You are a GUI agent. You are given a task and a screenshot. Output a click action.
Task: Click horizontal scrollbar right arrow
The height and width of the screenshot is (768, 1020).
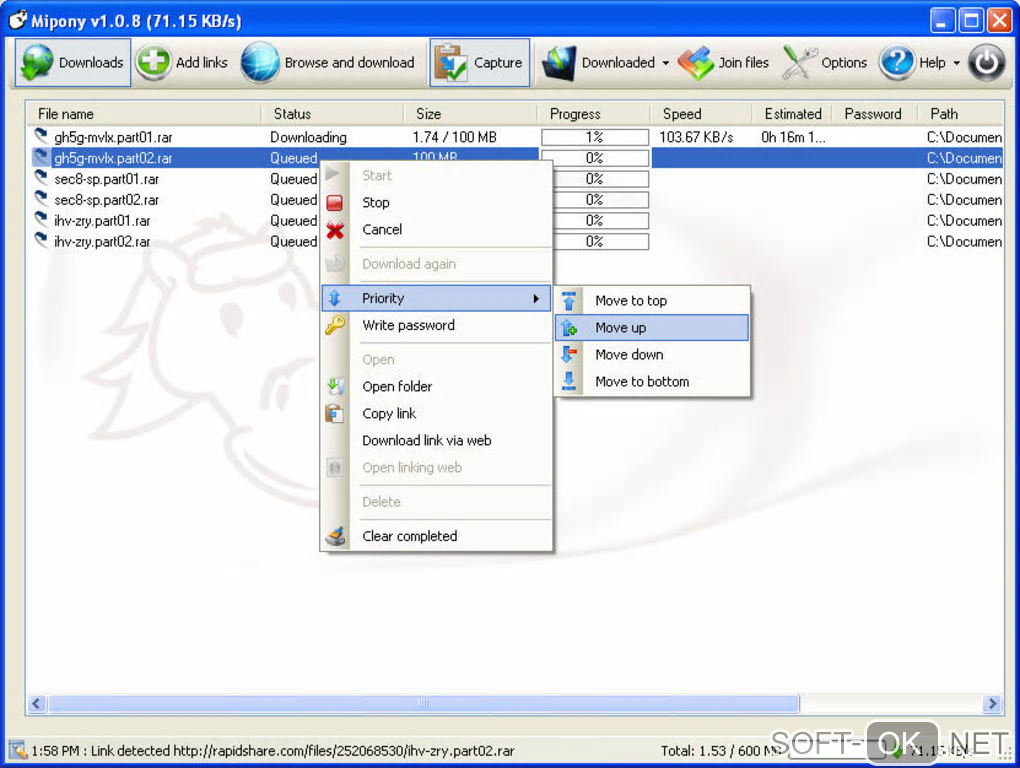(992, 704)
